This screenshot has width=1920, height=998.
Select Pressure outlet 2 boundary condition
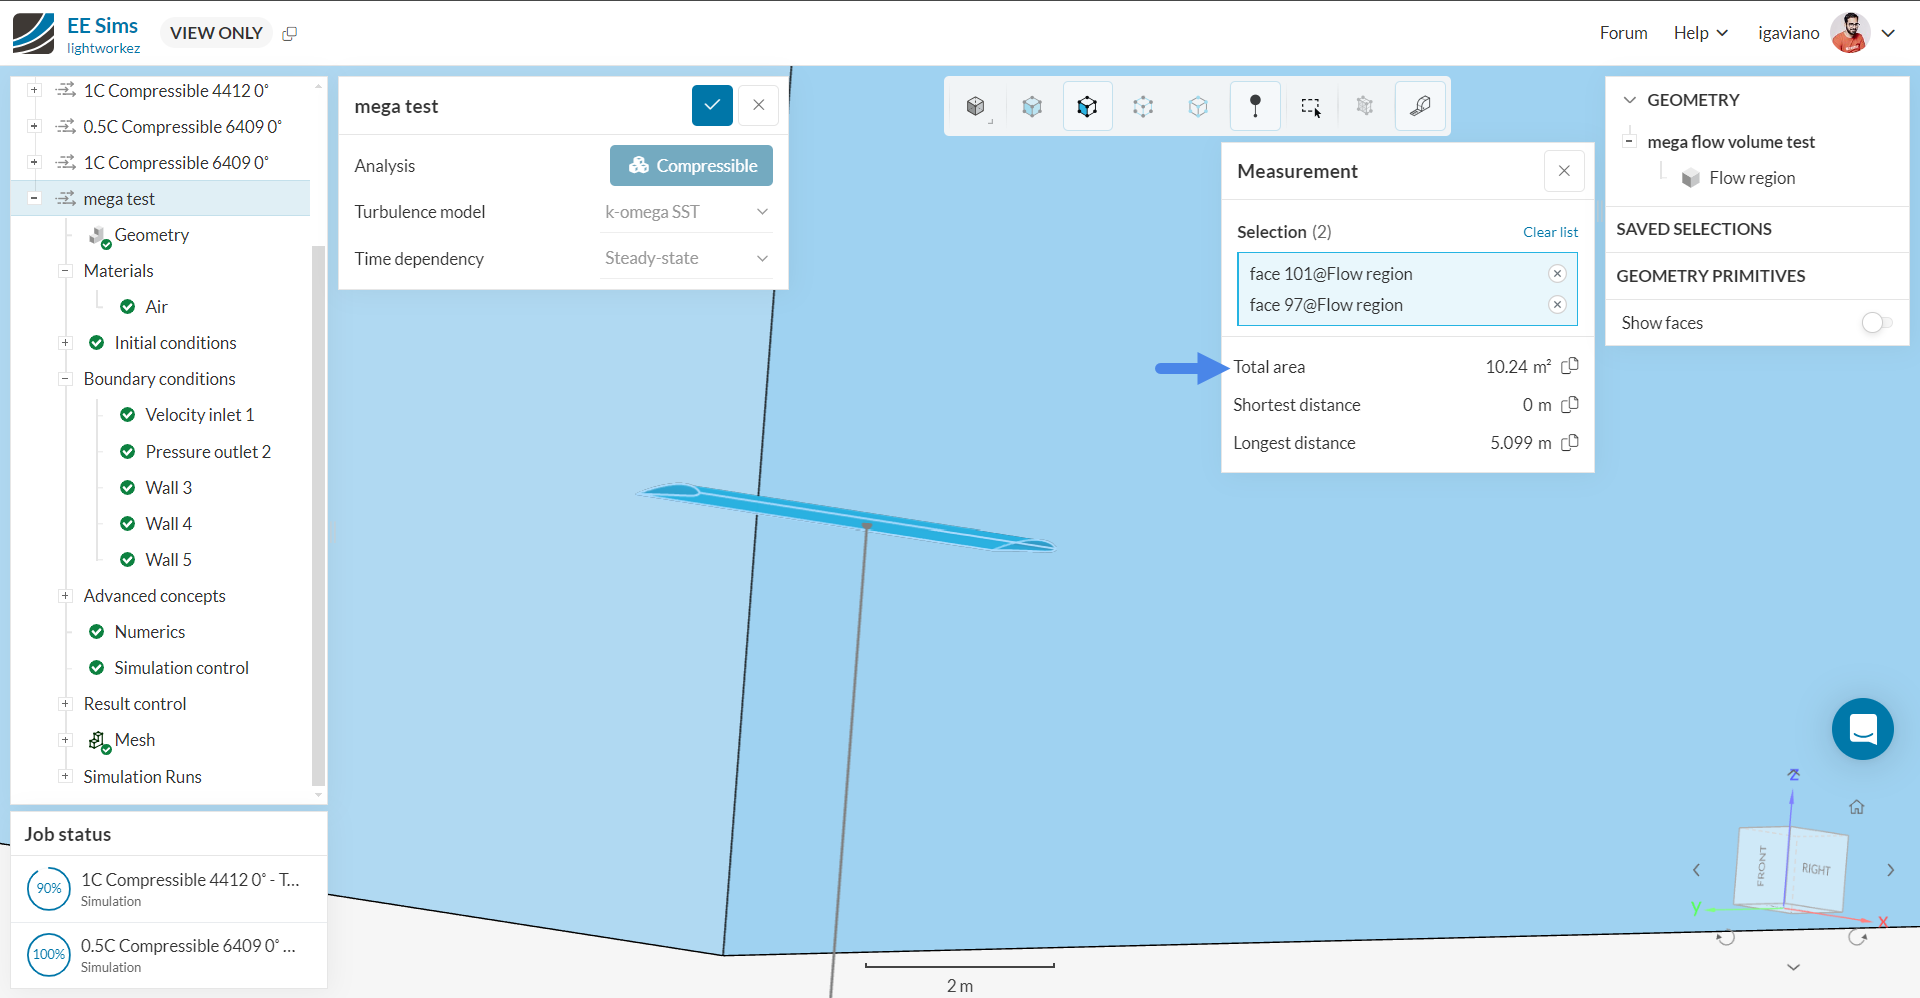pyautogui.click(x=208, y=452)
